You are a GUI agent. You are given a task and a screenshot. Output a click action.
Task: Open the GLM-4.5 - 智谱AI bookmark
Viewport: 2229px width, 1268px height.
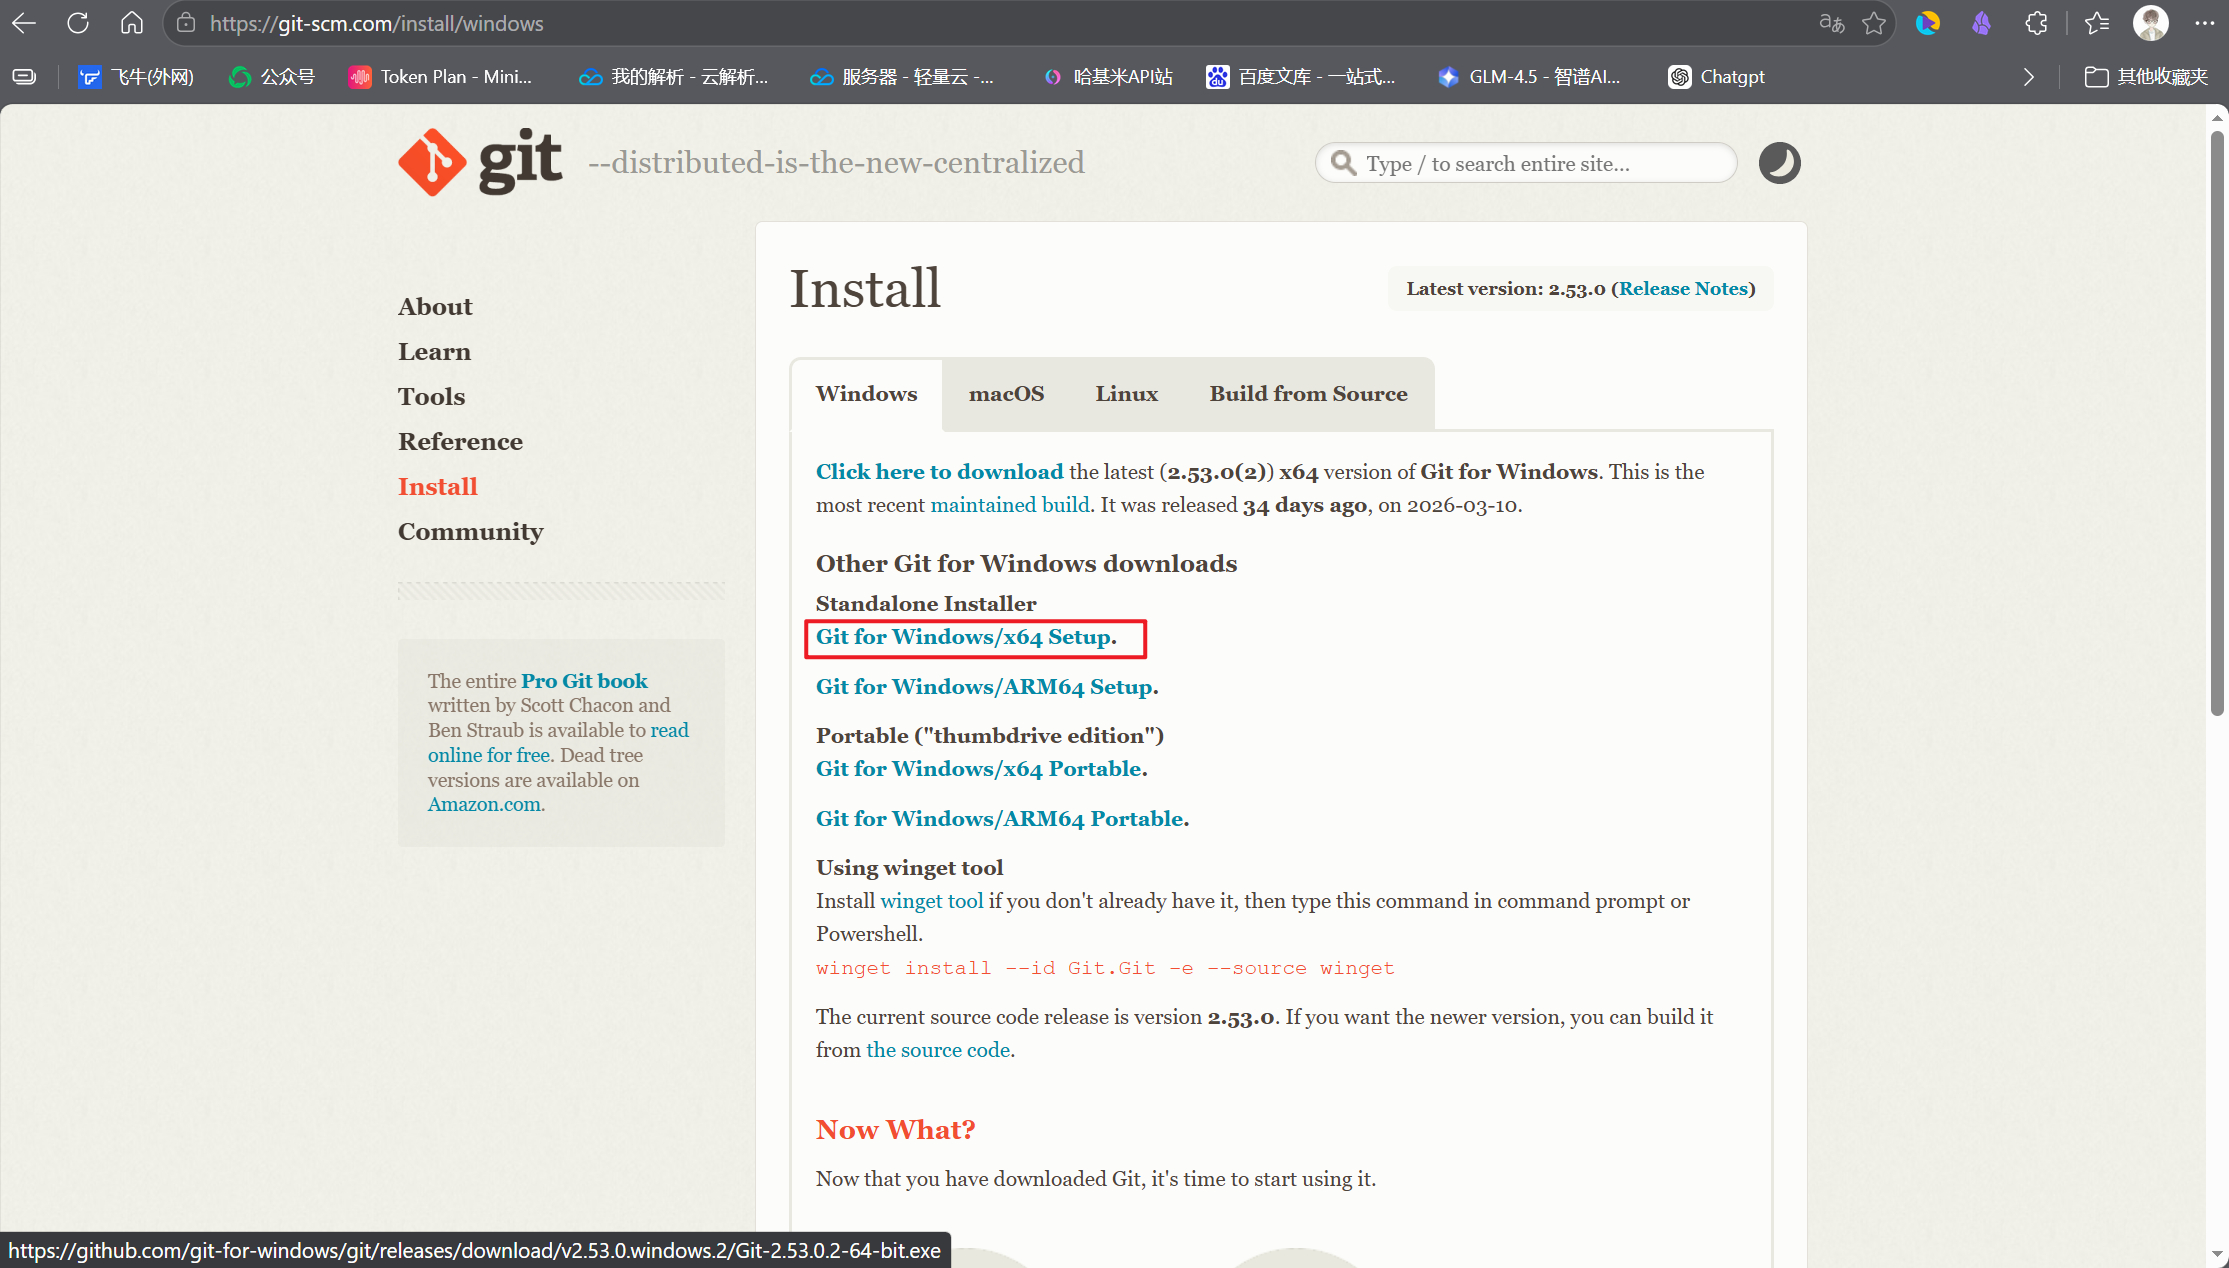1529,77
